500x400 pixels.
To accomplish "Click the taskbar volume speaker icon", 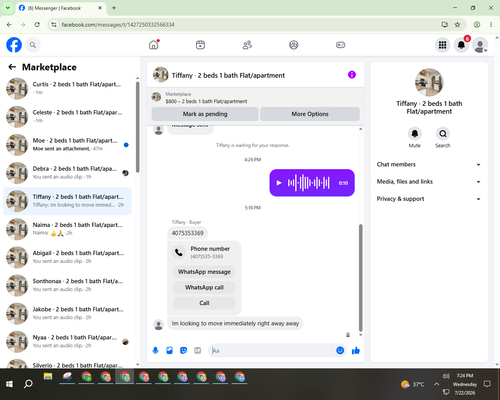I will [x=446, y=376].
